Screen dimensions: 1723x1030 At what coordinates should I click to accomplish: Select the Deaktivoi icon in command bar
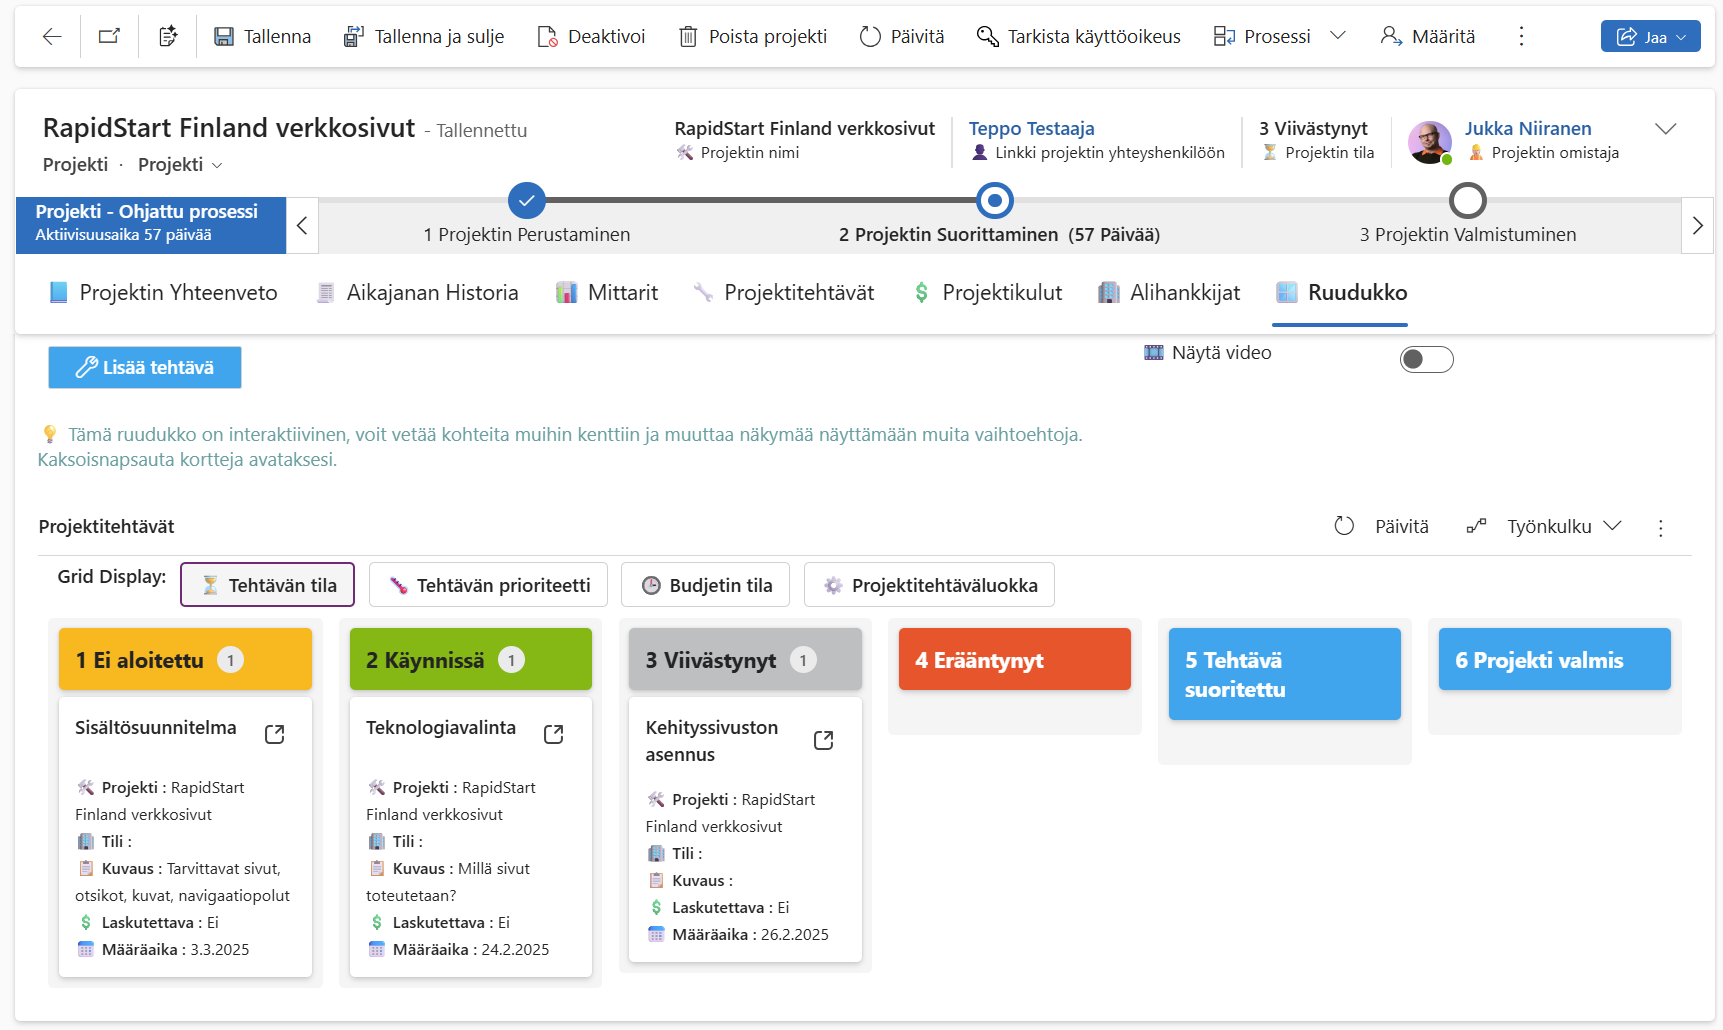(x=548, y=36)
